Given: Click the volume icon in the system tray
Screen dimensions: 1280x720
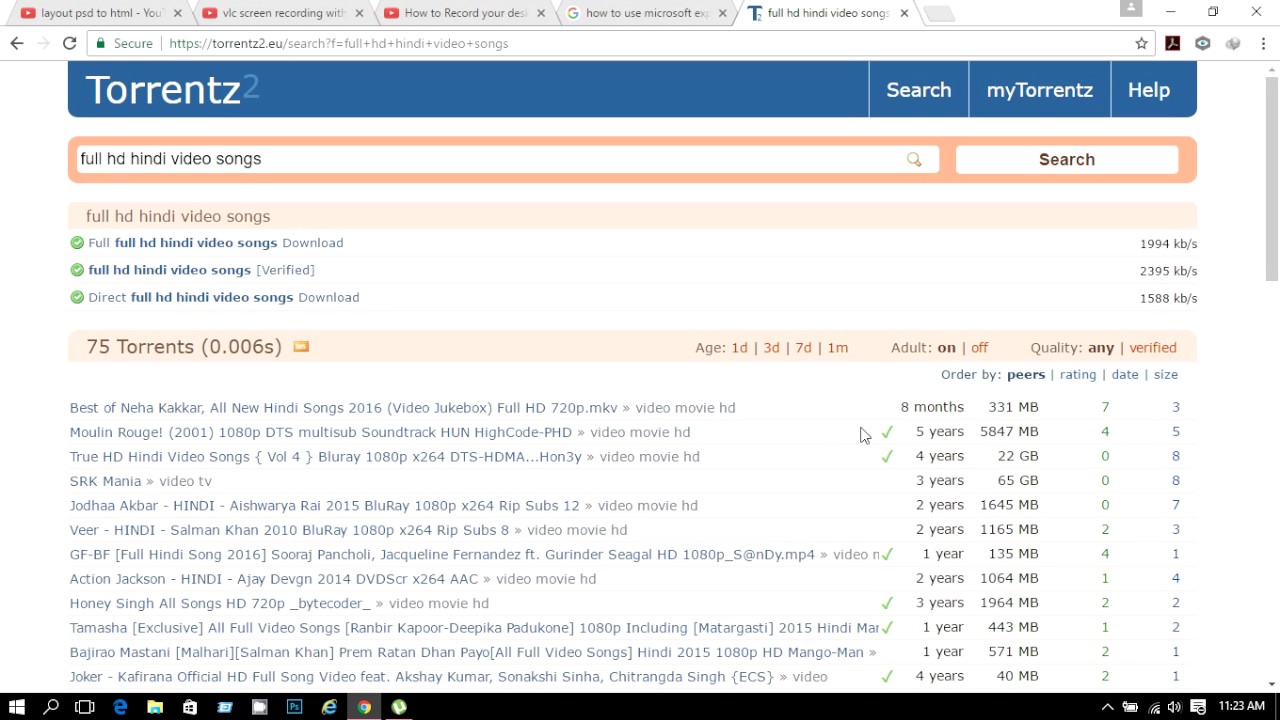Looking at the screenshot, I should [1176, 707].
